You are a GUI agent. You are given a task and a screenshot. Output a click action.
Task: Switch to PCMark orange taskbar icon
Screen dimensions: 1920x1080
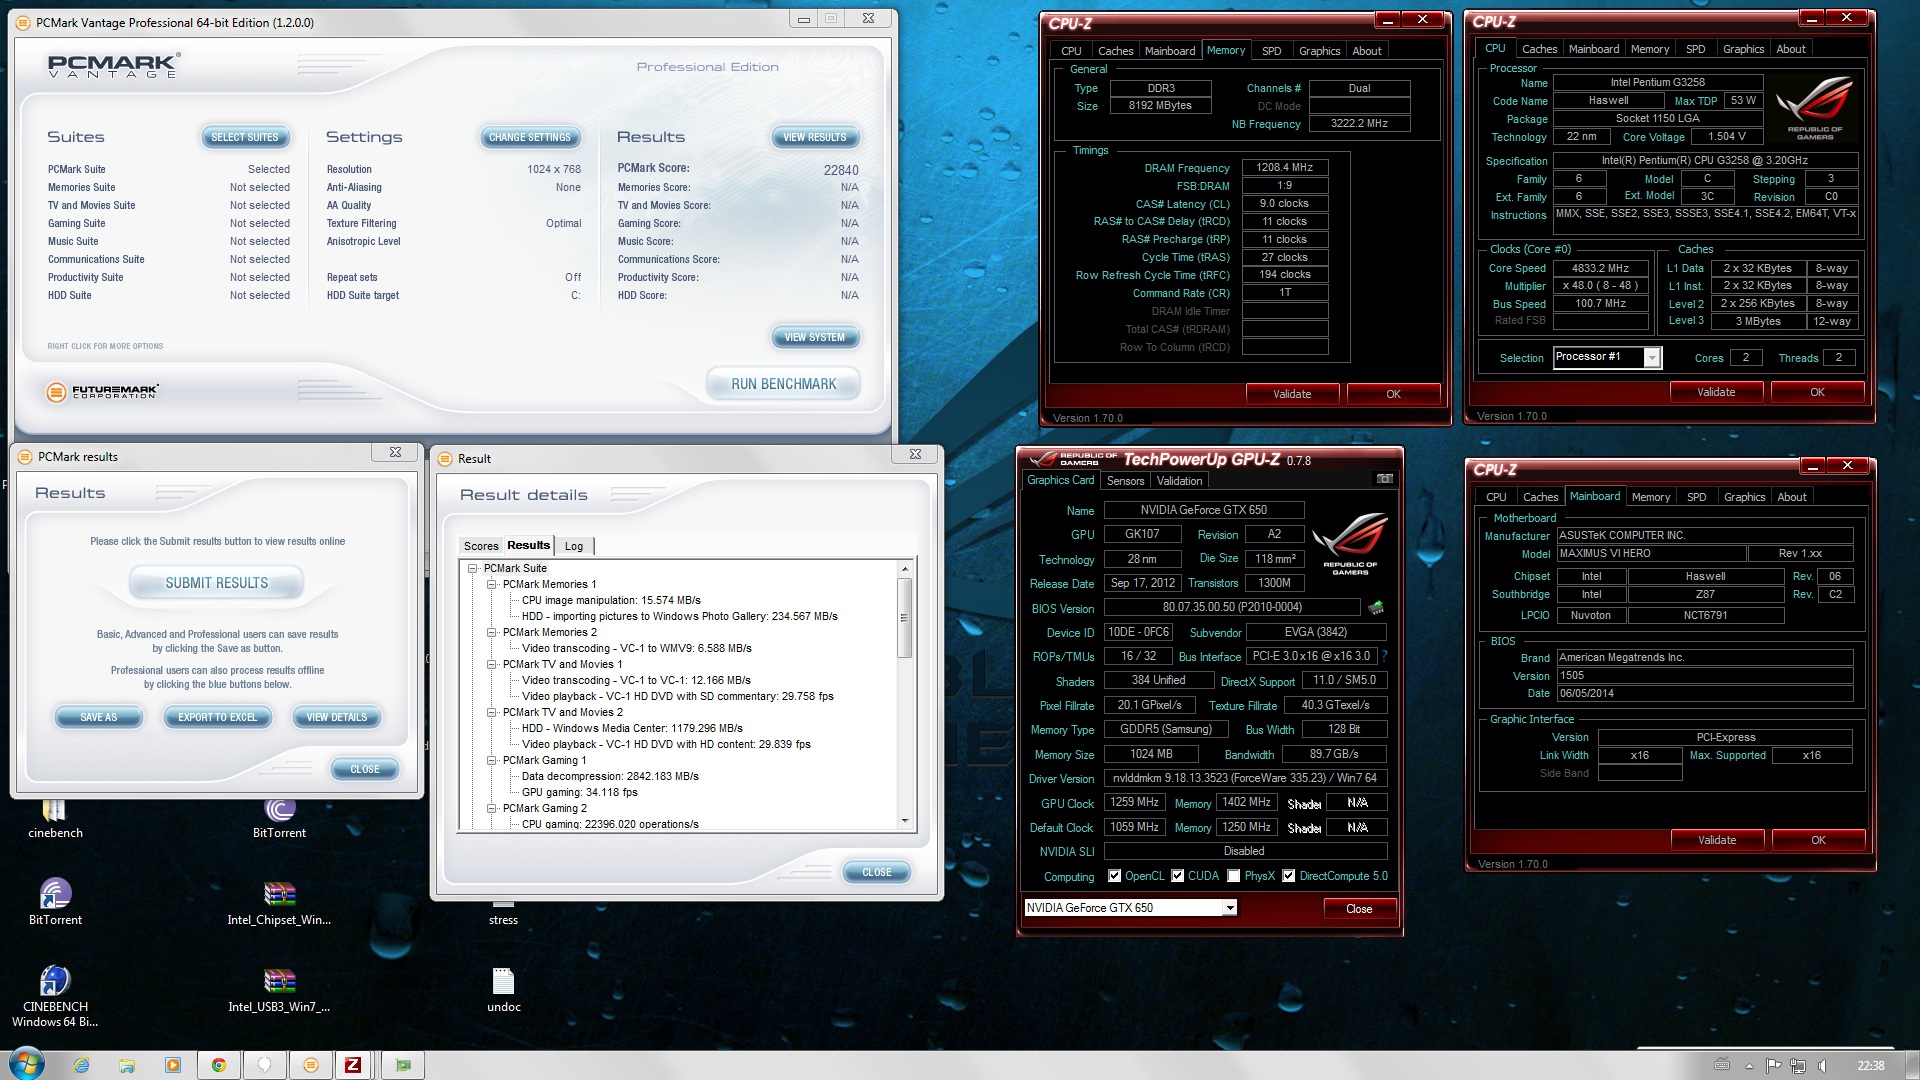(311, 1065)
